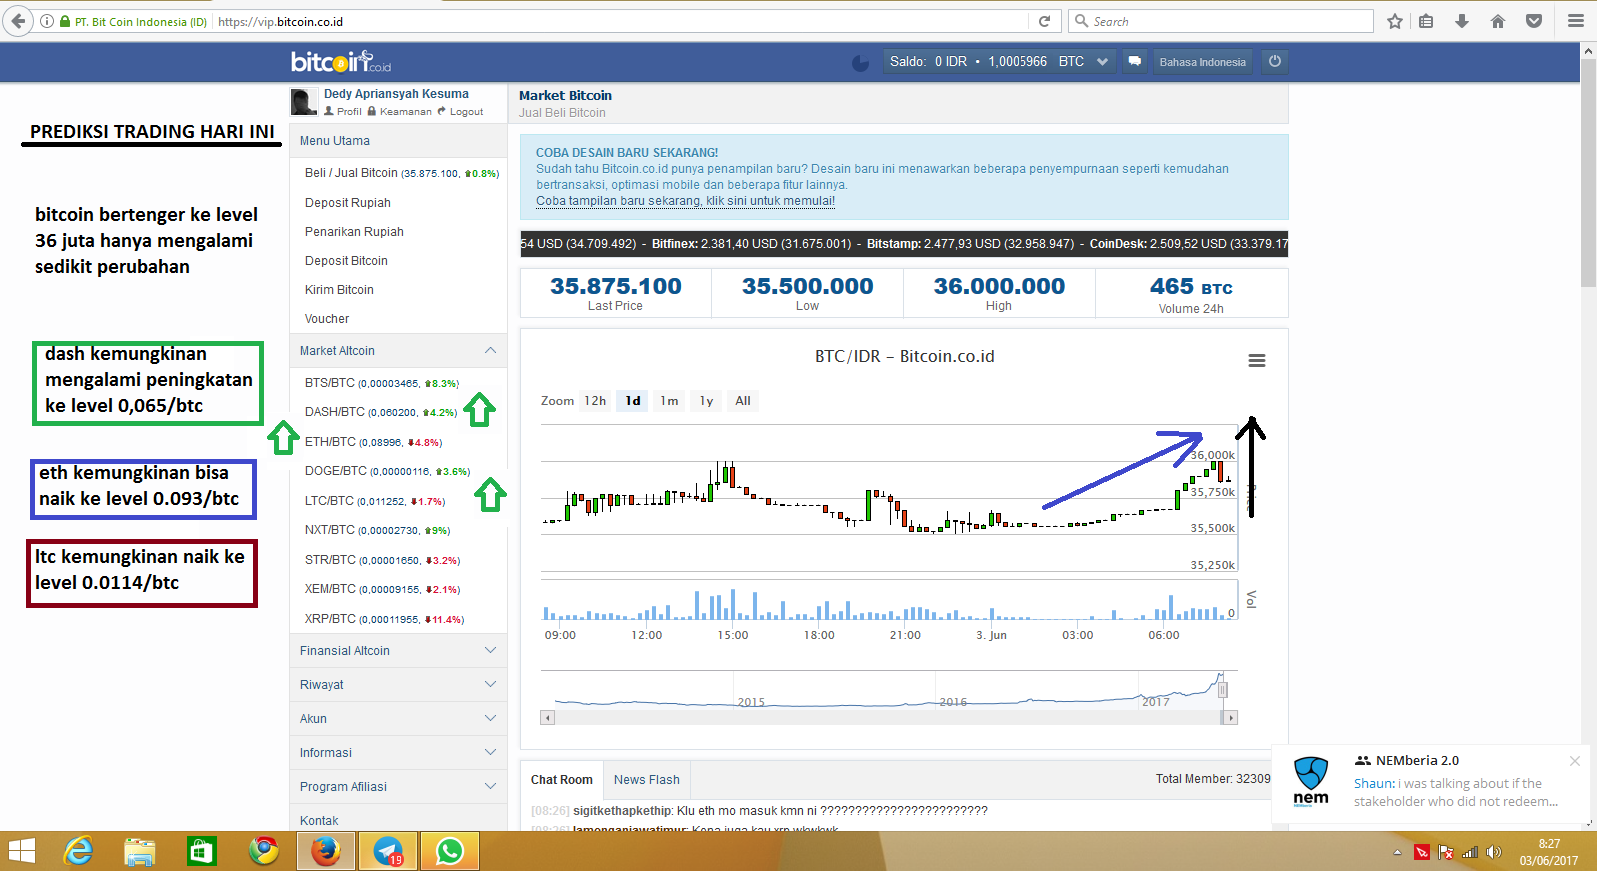Set chart zoom to 1d
Image resolution: width=1597 pixels, height=871 pixels.
click(633, 401)
